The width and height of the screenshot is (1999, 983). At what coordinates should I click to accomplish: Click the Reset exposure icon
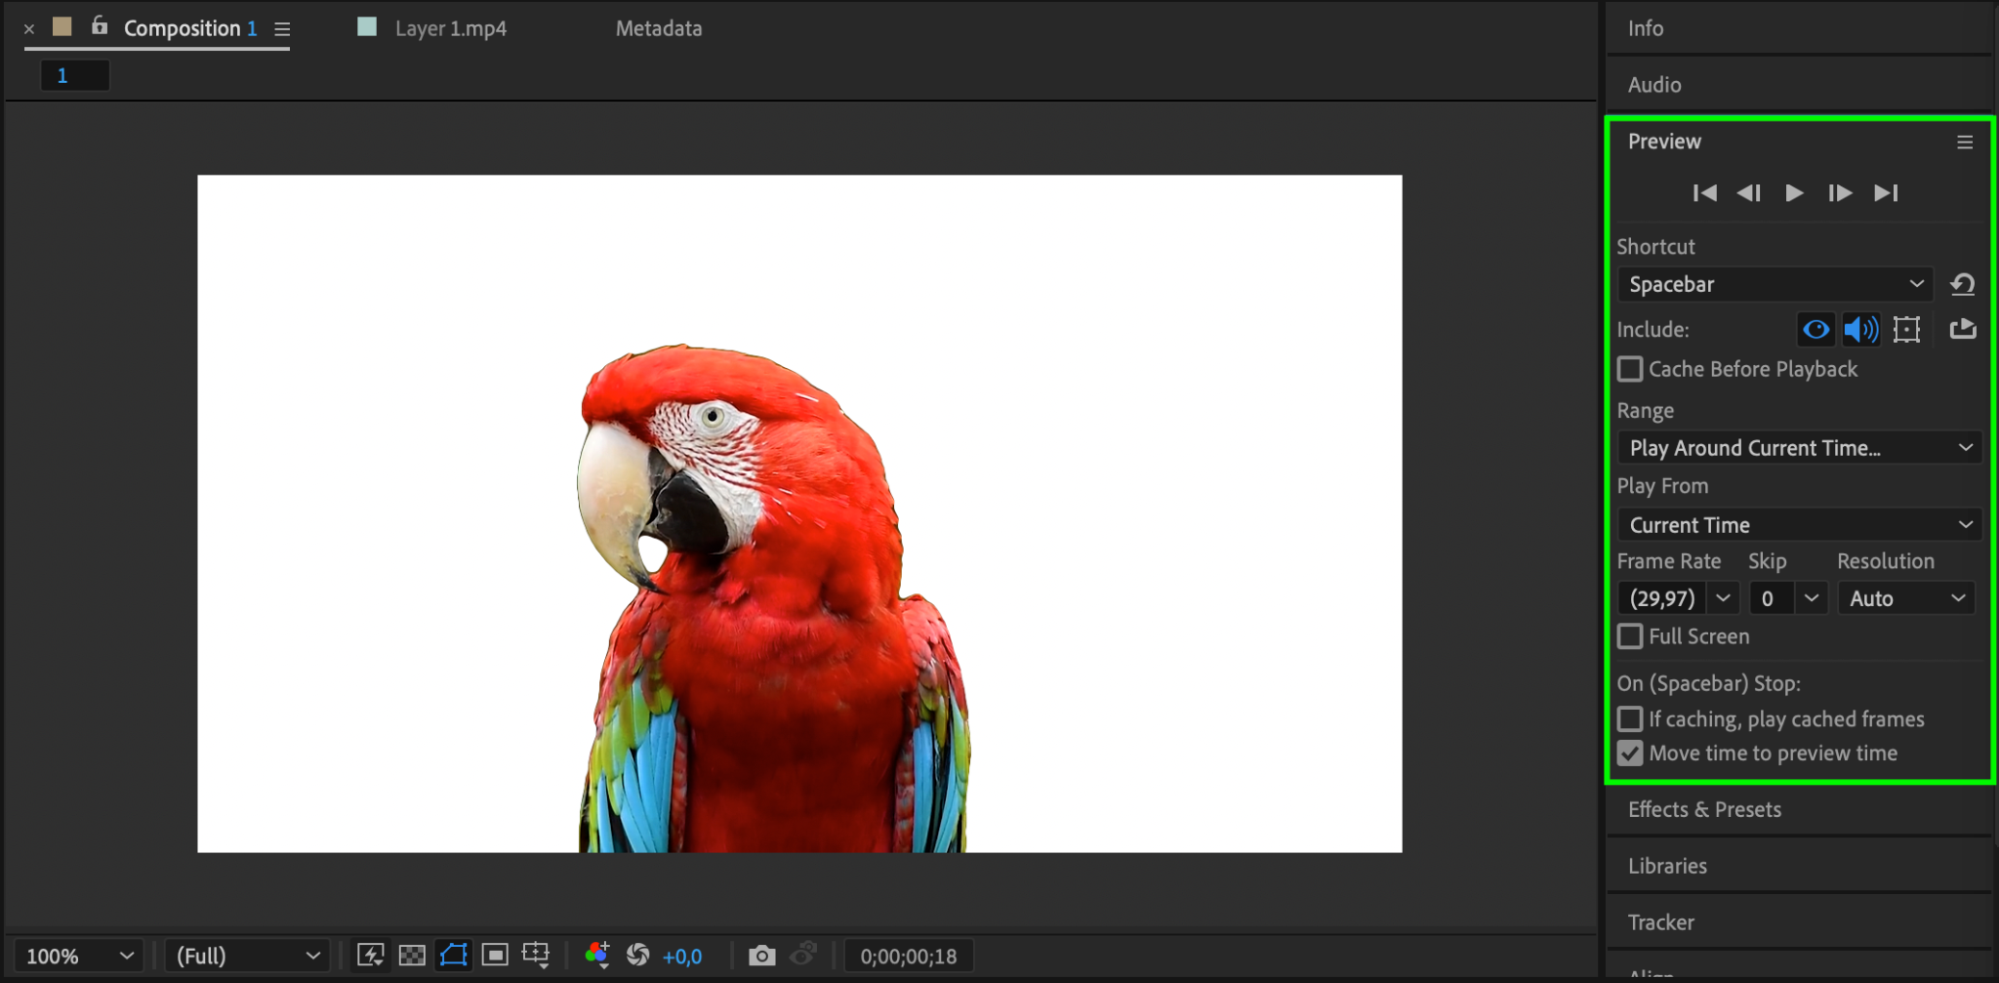coord(638,956)
